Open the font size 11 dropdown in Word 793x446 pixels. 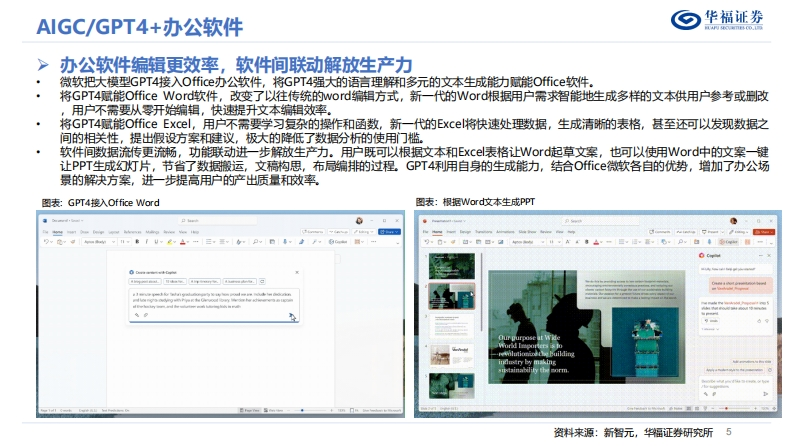[x=125, y=242]
